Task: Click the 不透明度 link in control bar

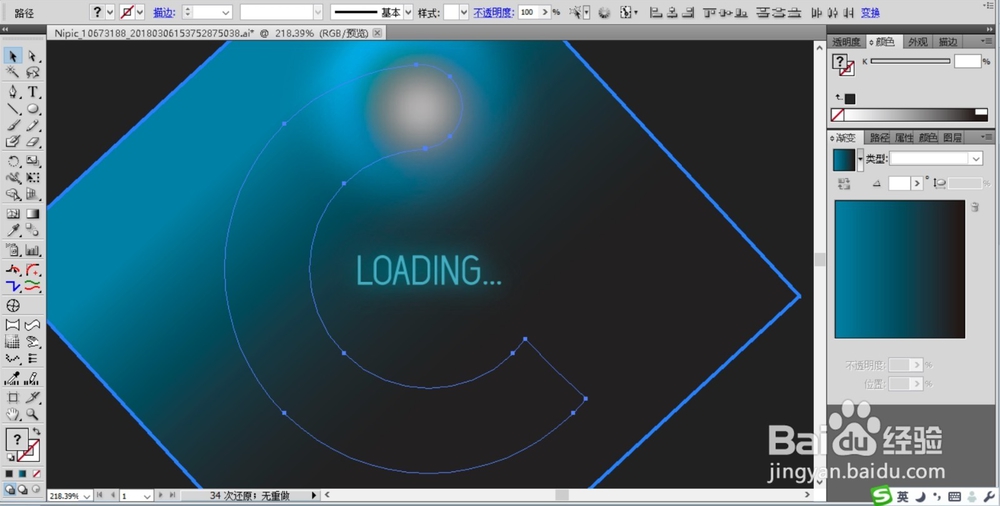Action: pos(494,13)
